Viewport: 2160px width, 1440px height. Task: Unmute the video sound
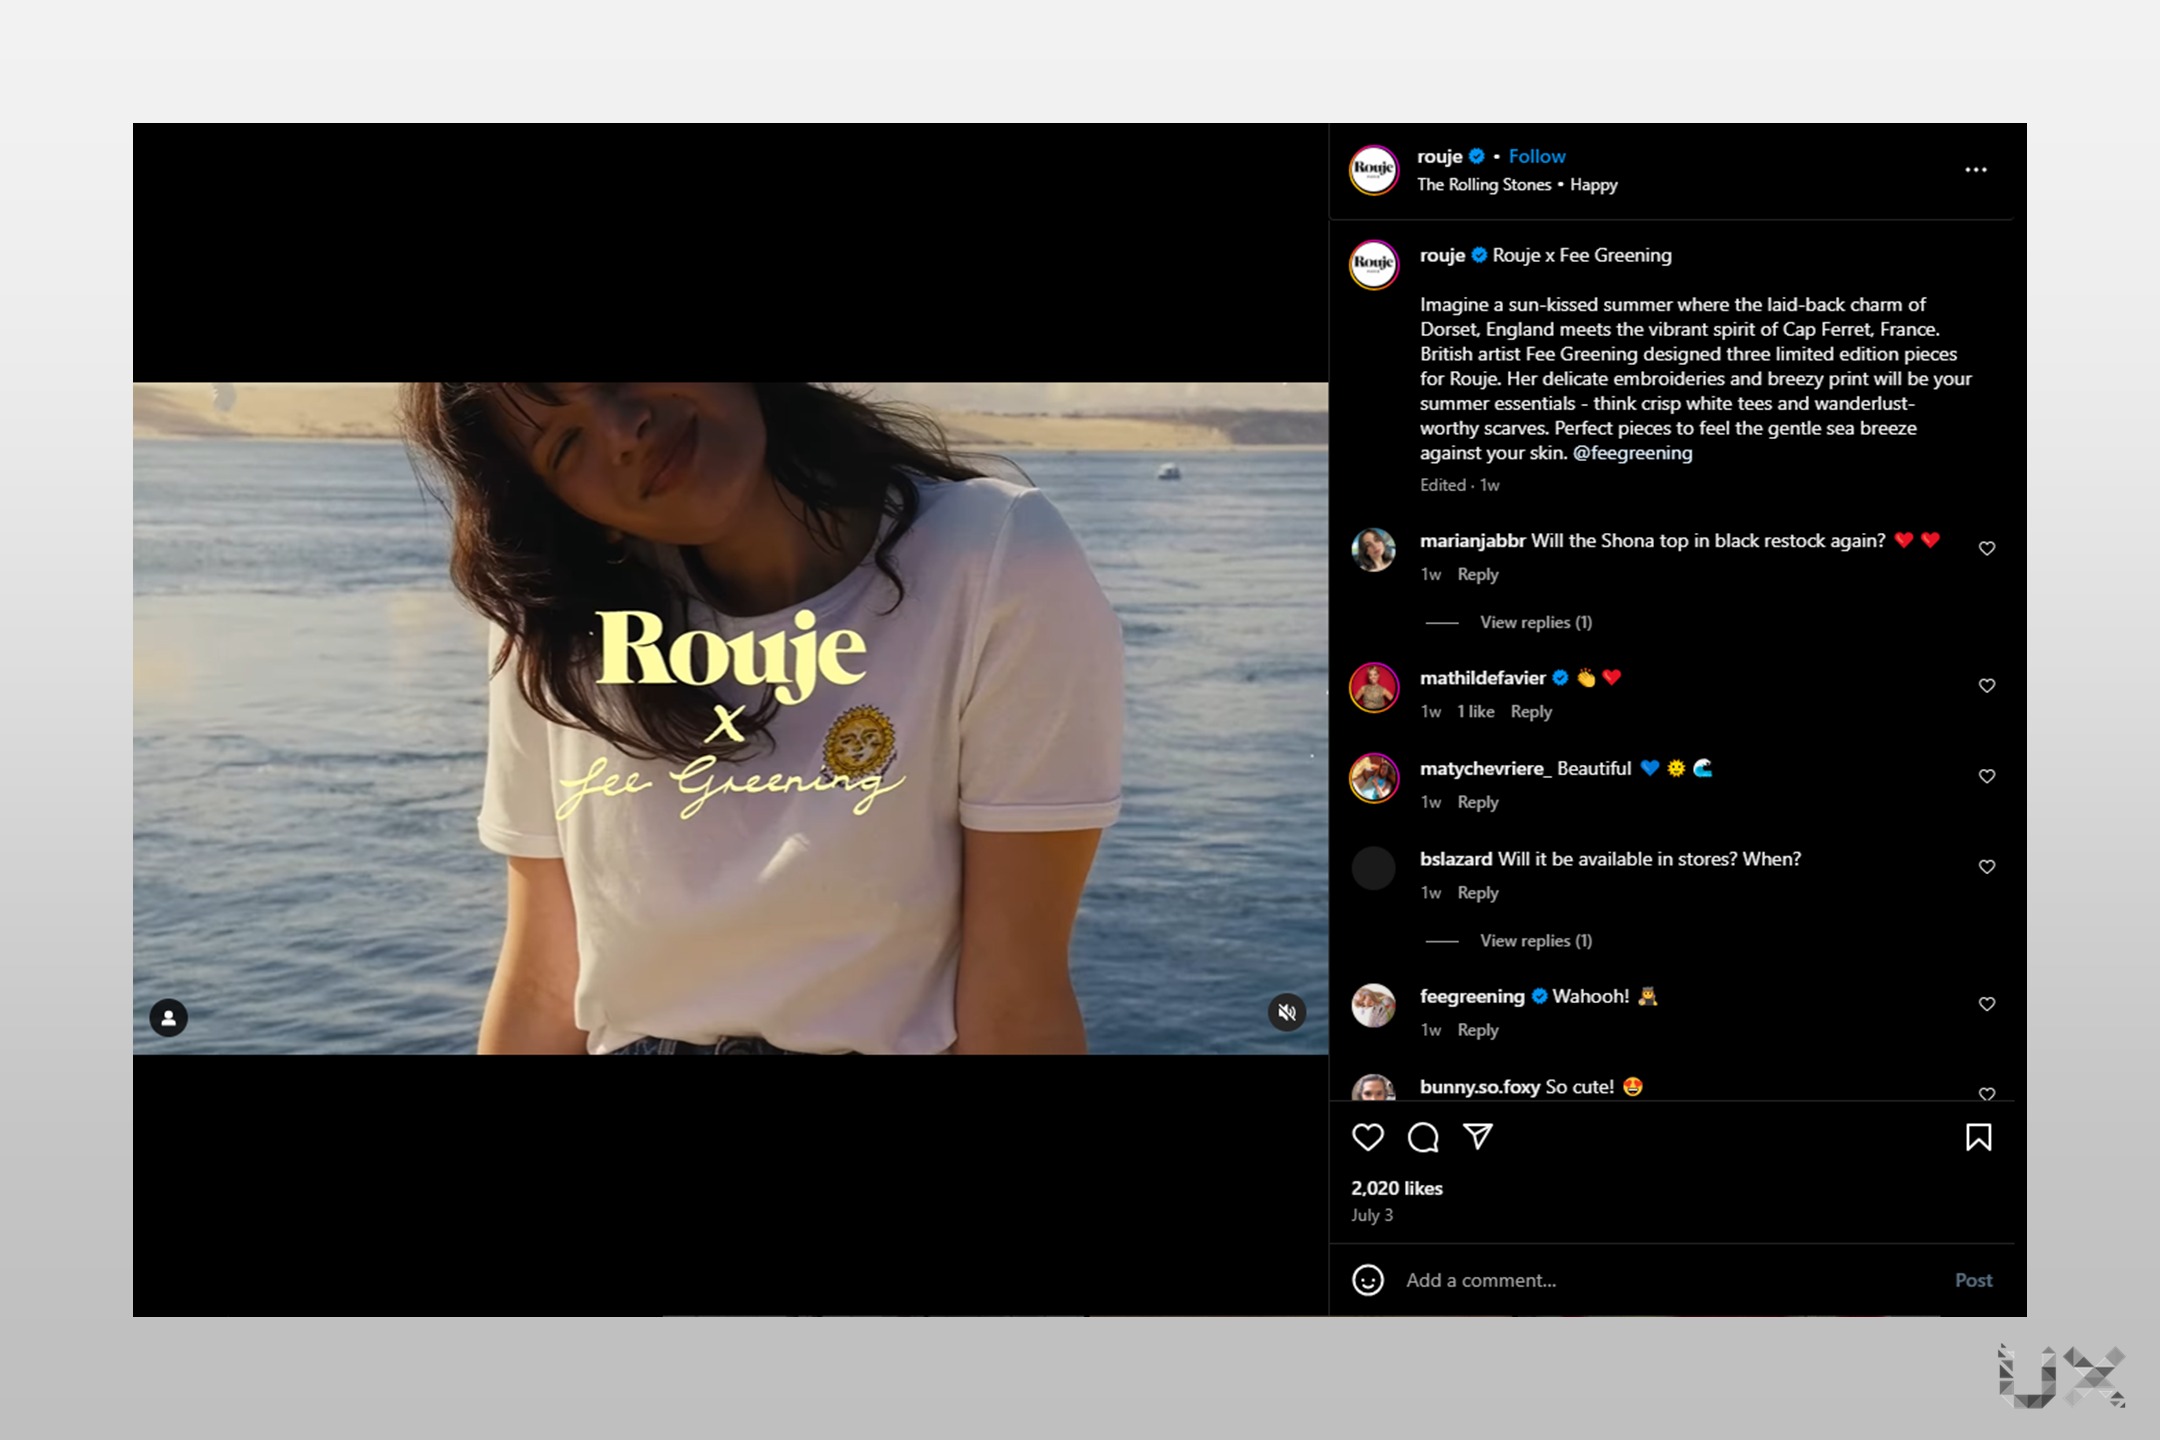click(1287, 1013)
